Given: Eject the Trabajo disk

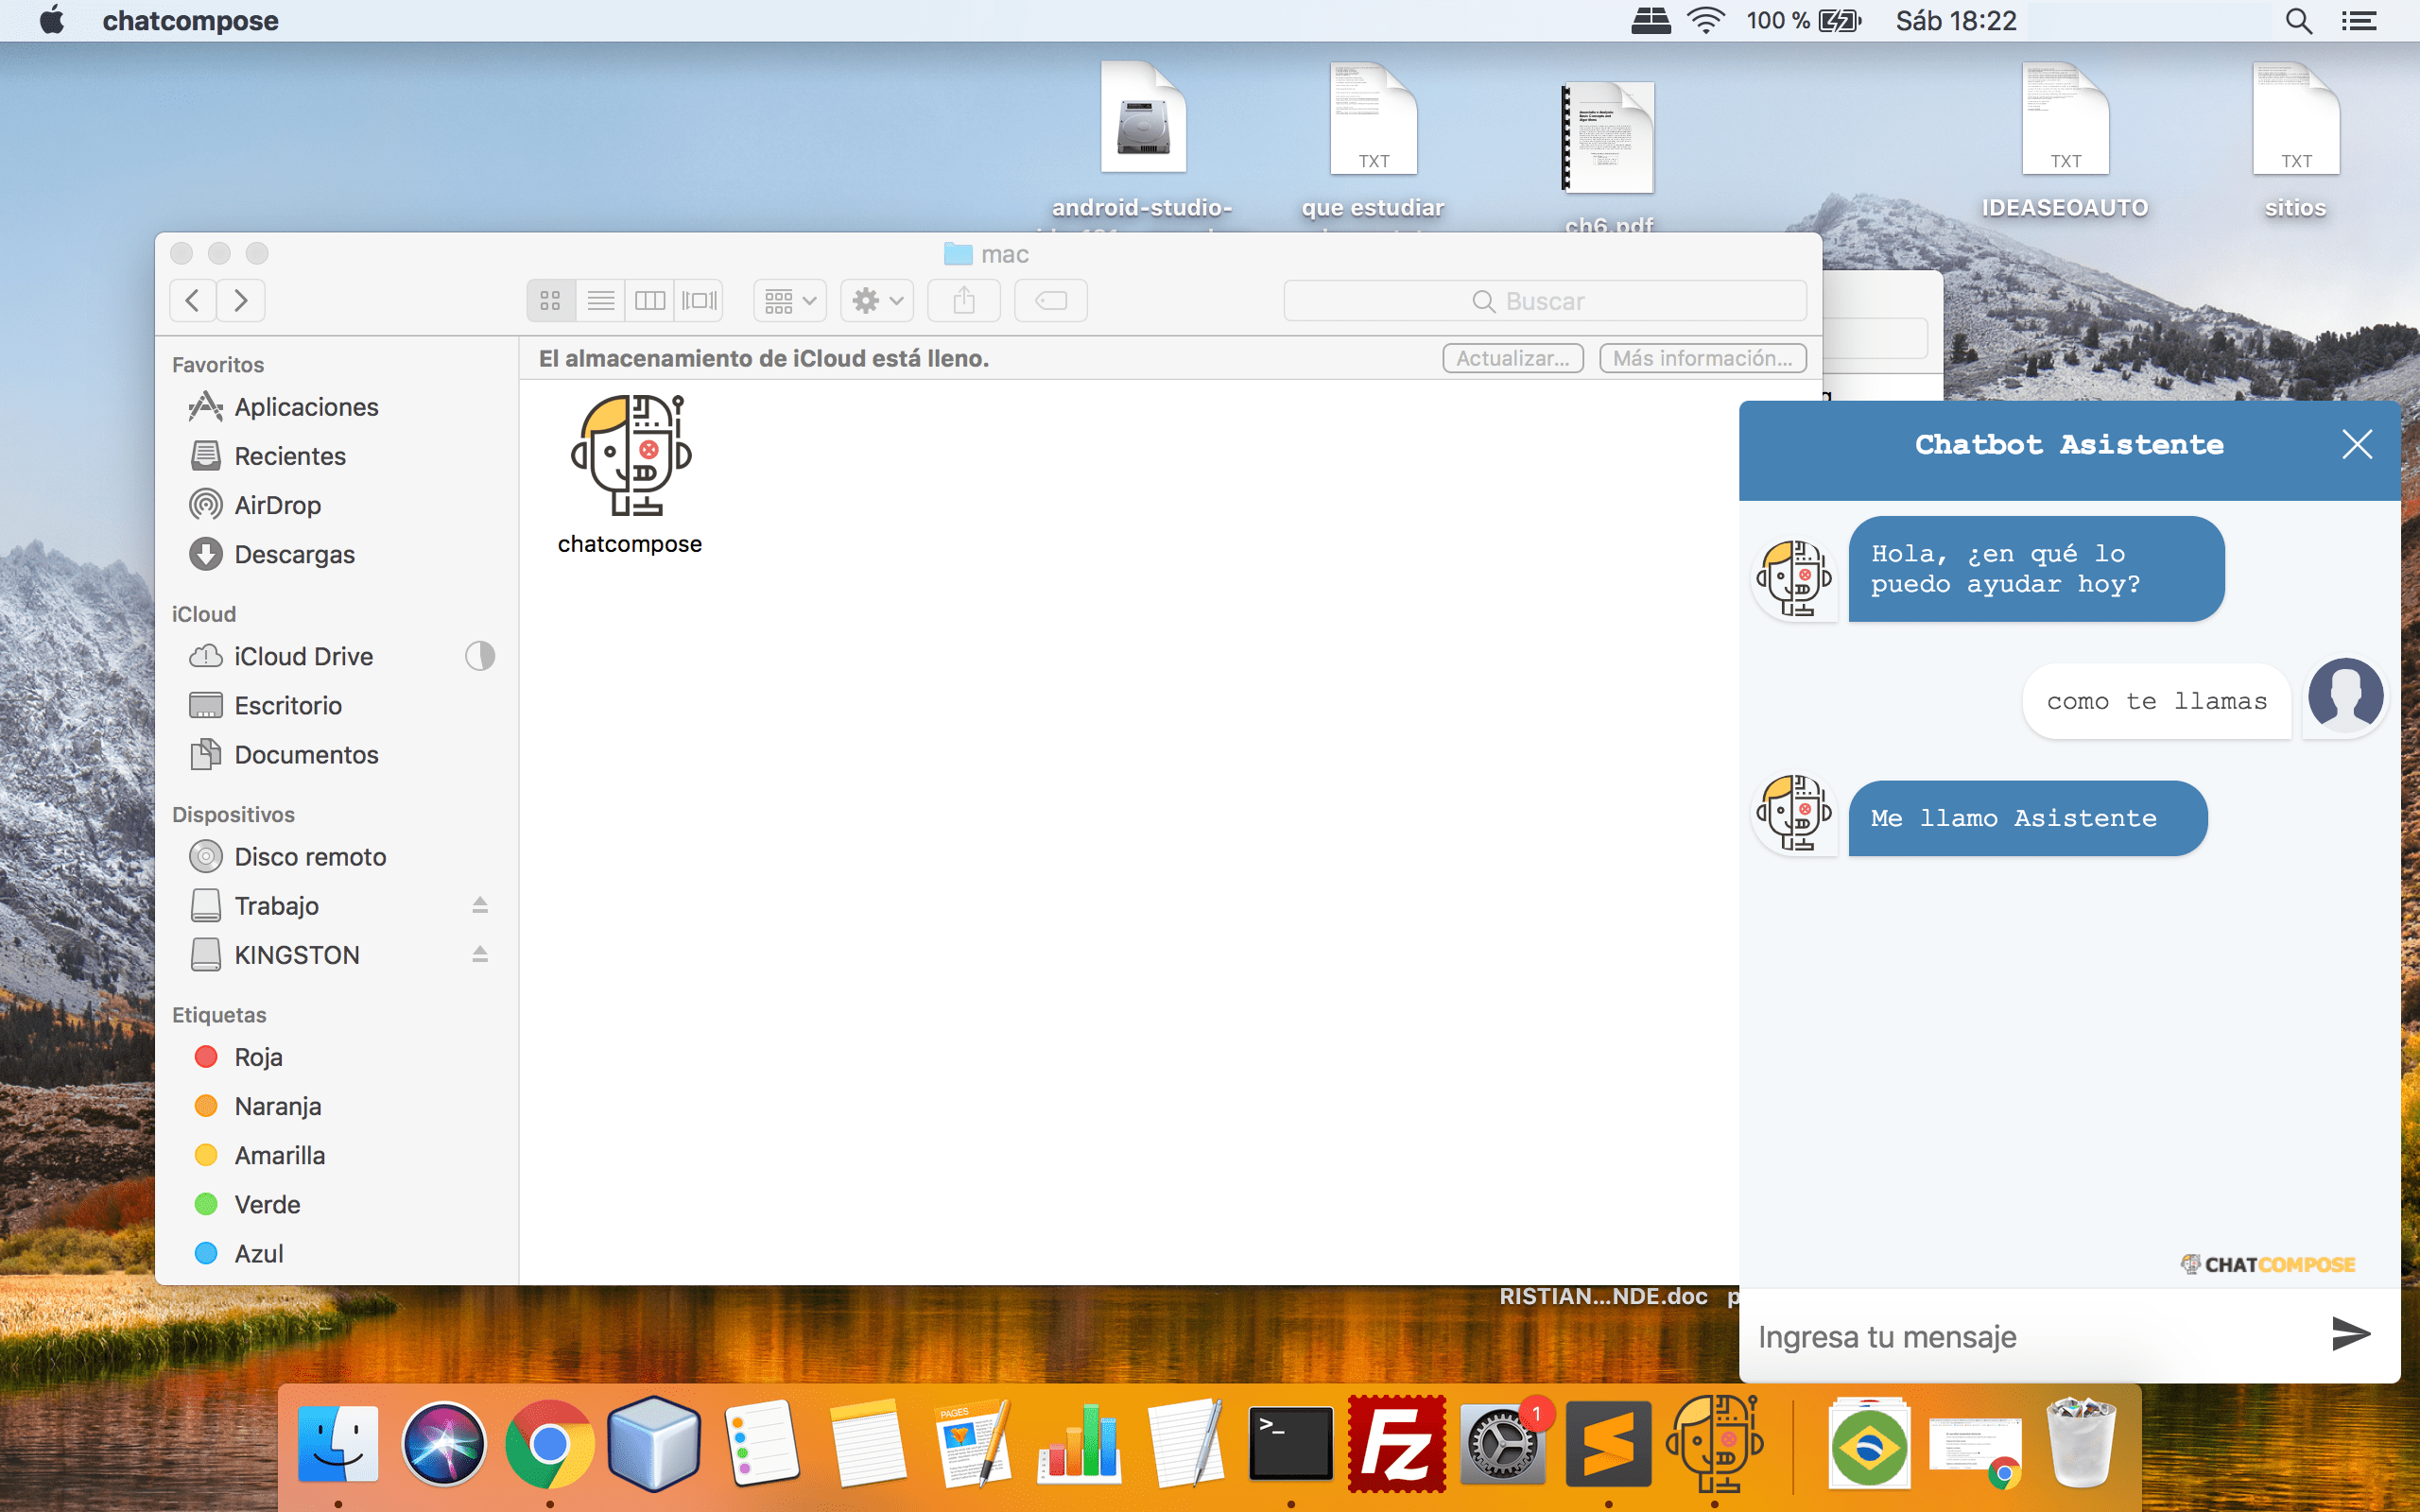Looking at the screenshot, I should 481,905.
